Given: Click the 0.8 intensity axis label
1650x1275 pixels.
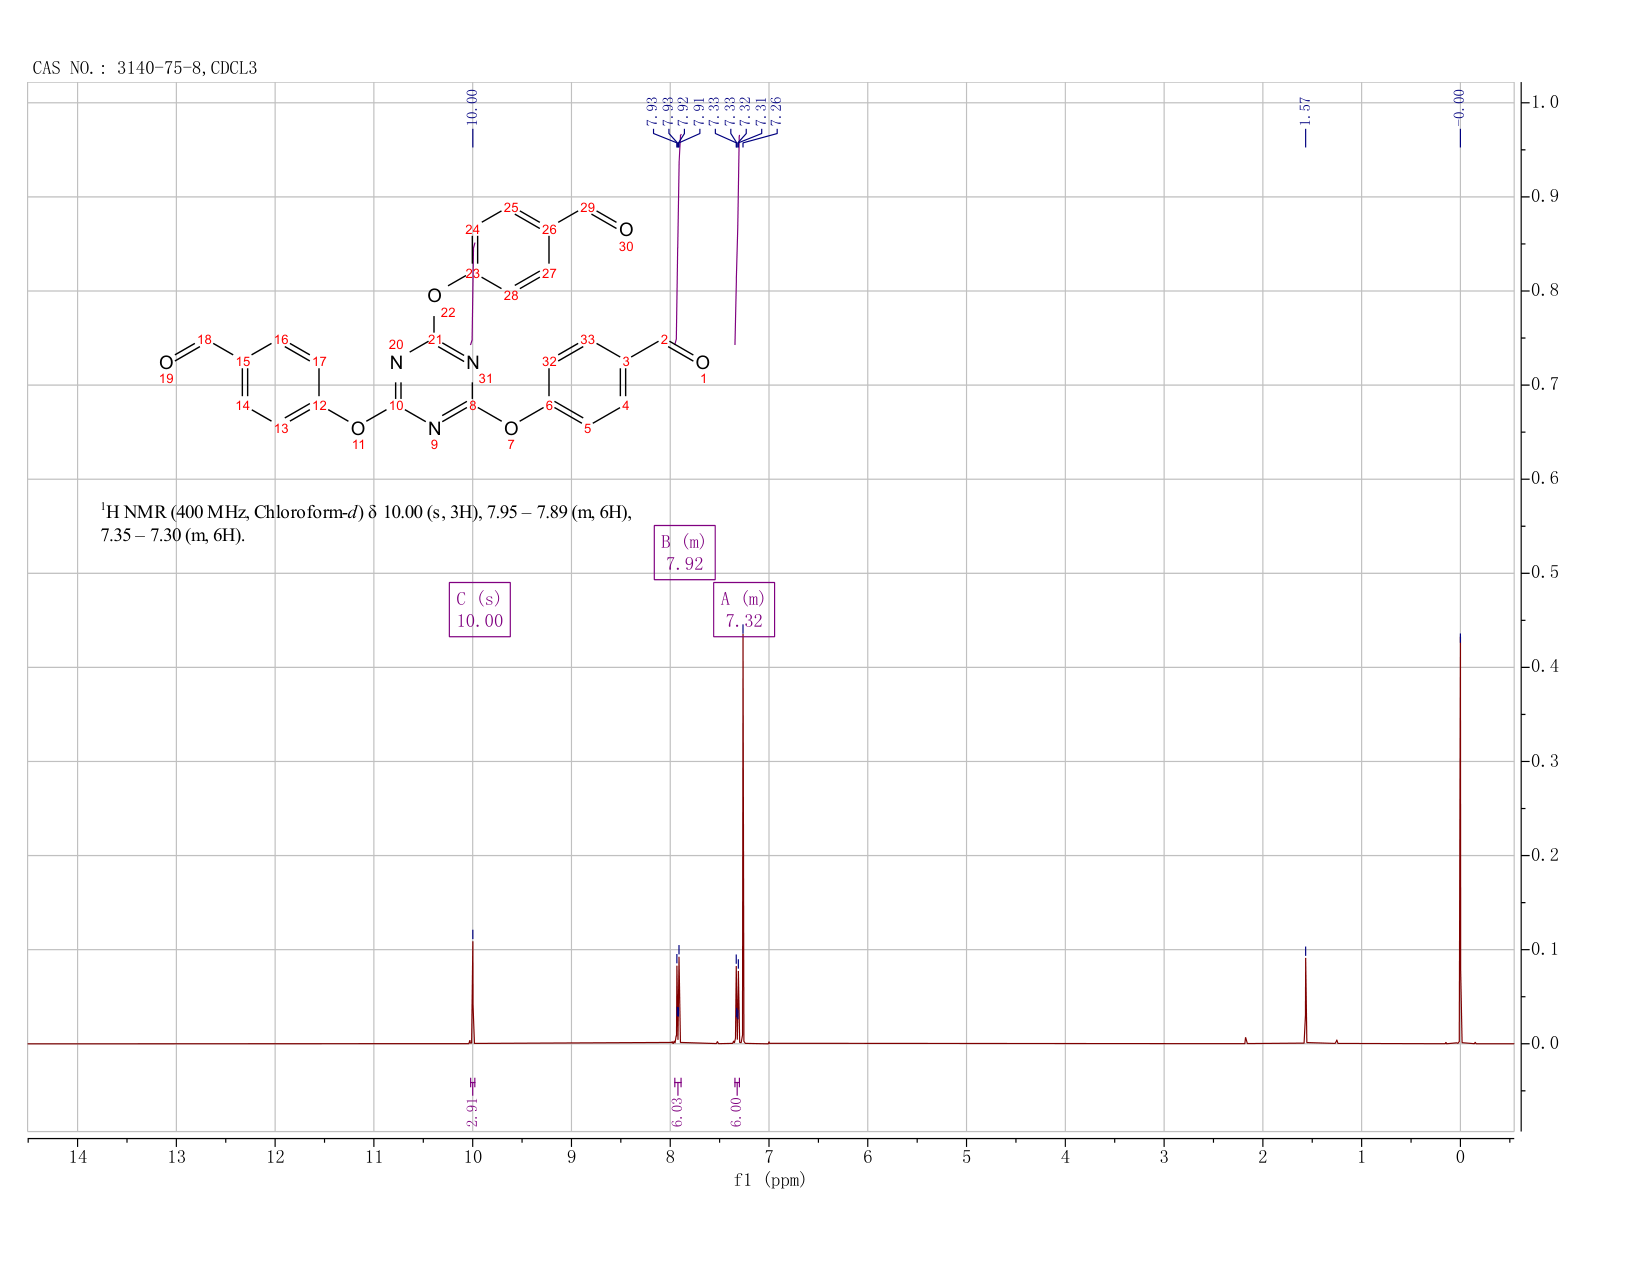Looking at the screenshot, I should click(x=1546, y=291).
